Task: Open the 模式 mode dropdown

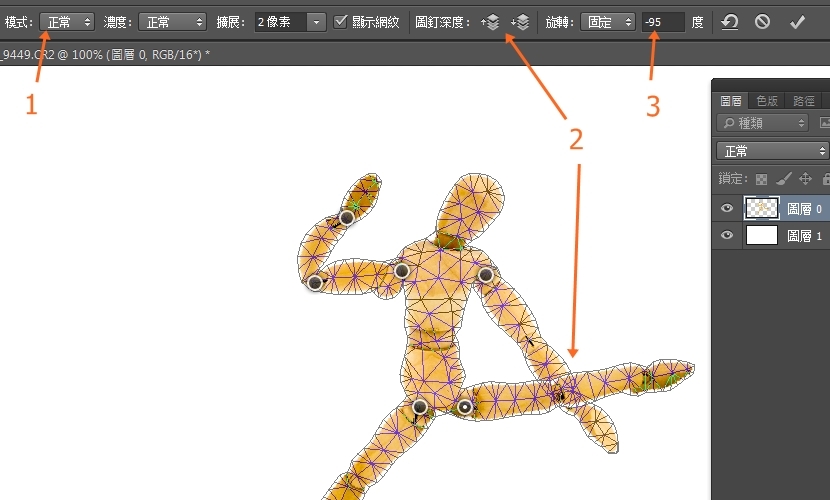Action: tap(67, 21)
